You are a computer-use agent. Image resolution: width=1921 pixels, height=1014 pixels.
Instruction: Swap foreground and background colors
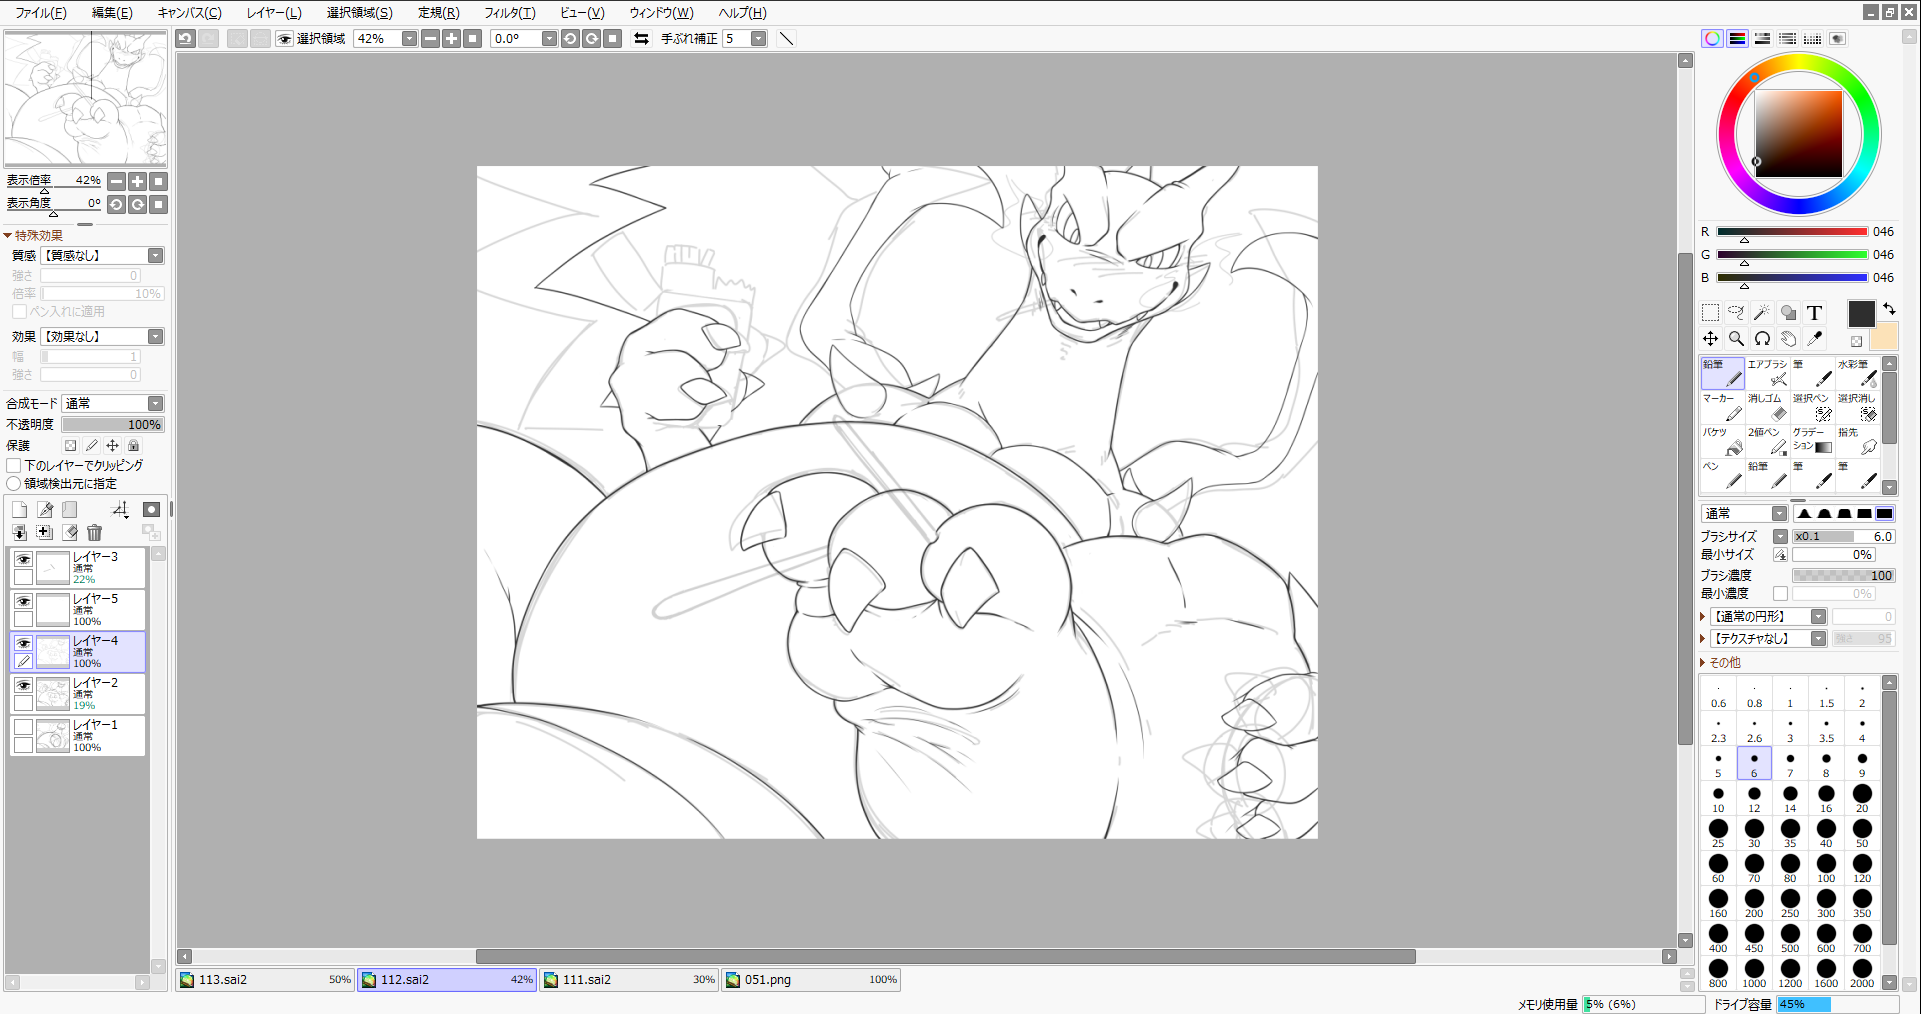(1889, 308)
